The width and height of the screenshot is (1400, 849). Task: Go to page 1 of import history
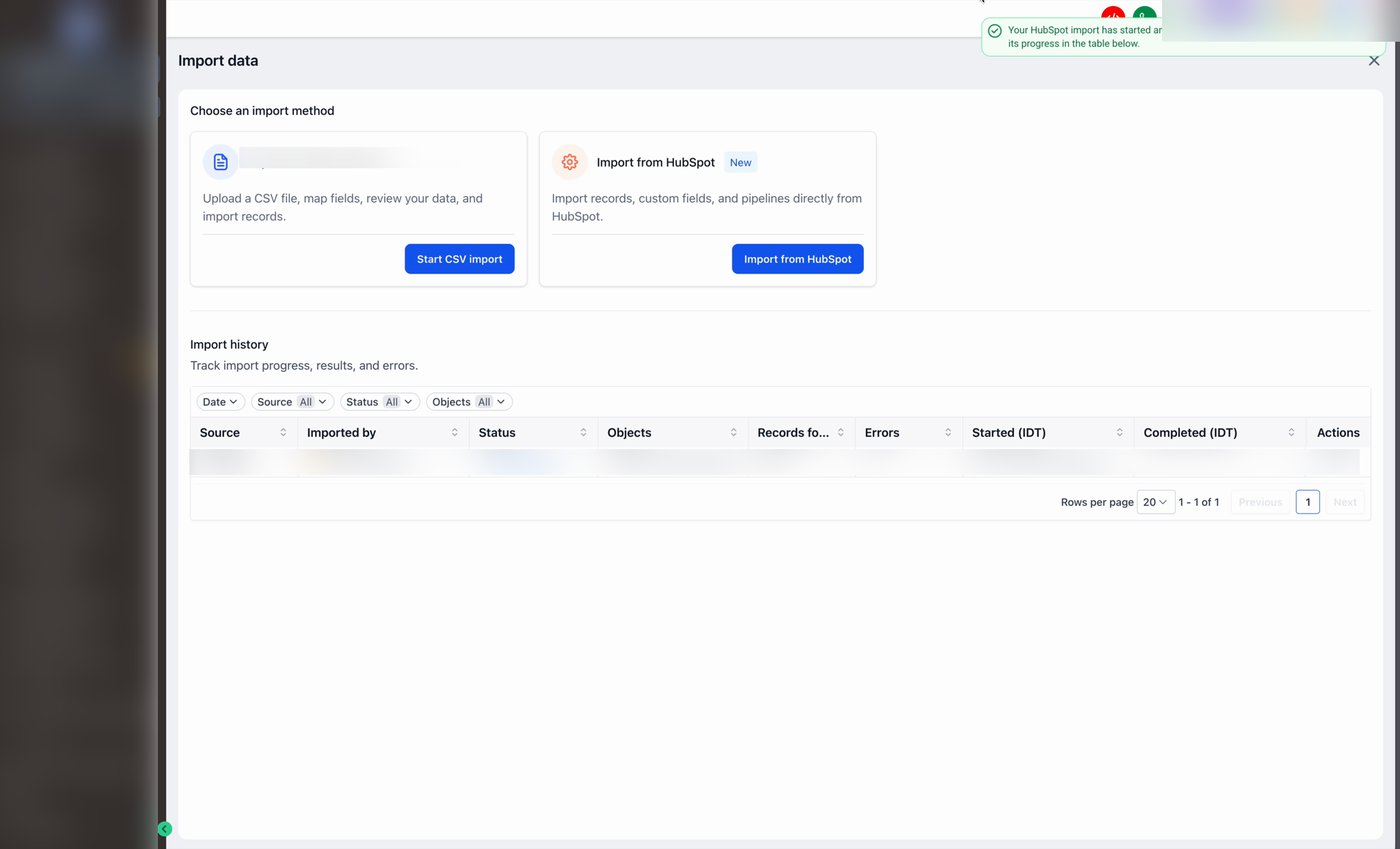pyautogui.click(x=1307, y=502)
